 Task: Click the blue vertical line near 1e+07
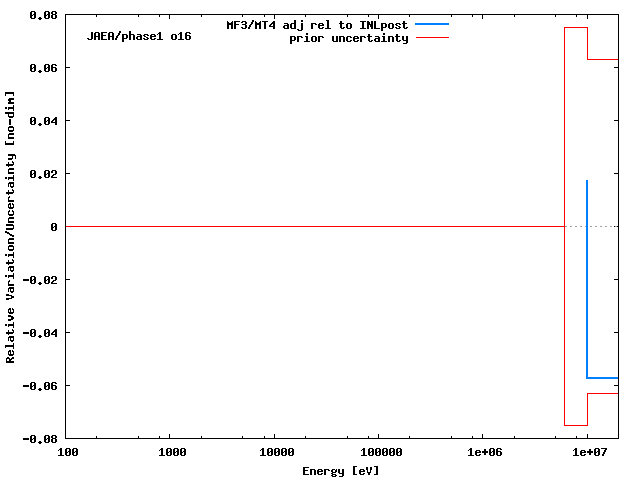[x=587, y=280]
